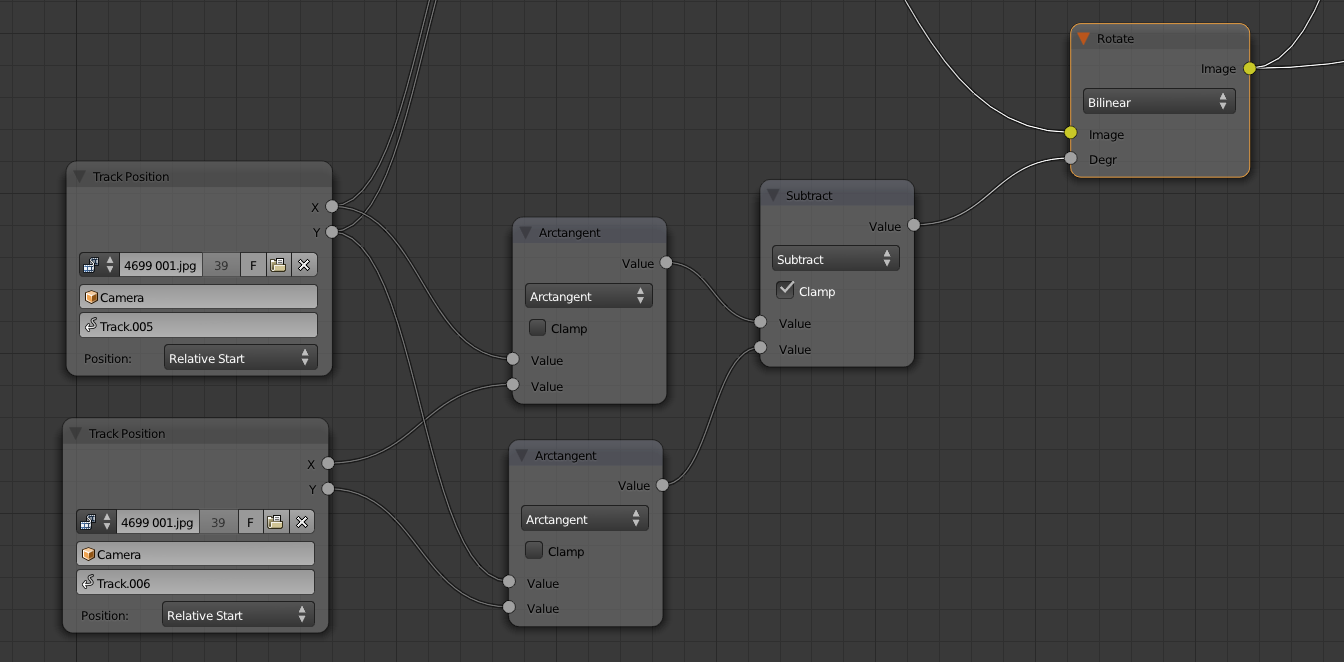Select Camera object field in Track.006 node
This screenshot has height=662, width=1344.
(195, 554)
